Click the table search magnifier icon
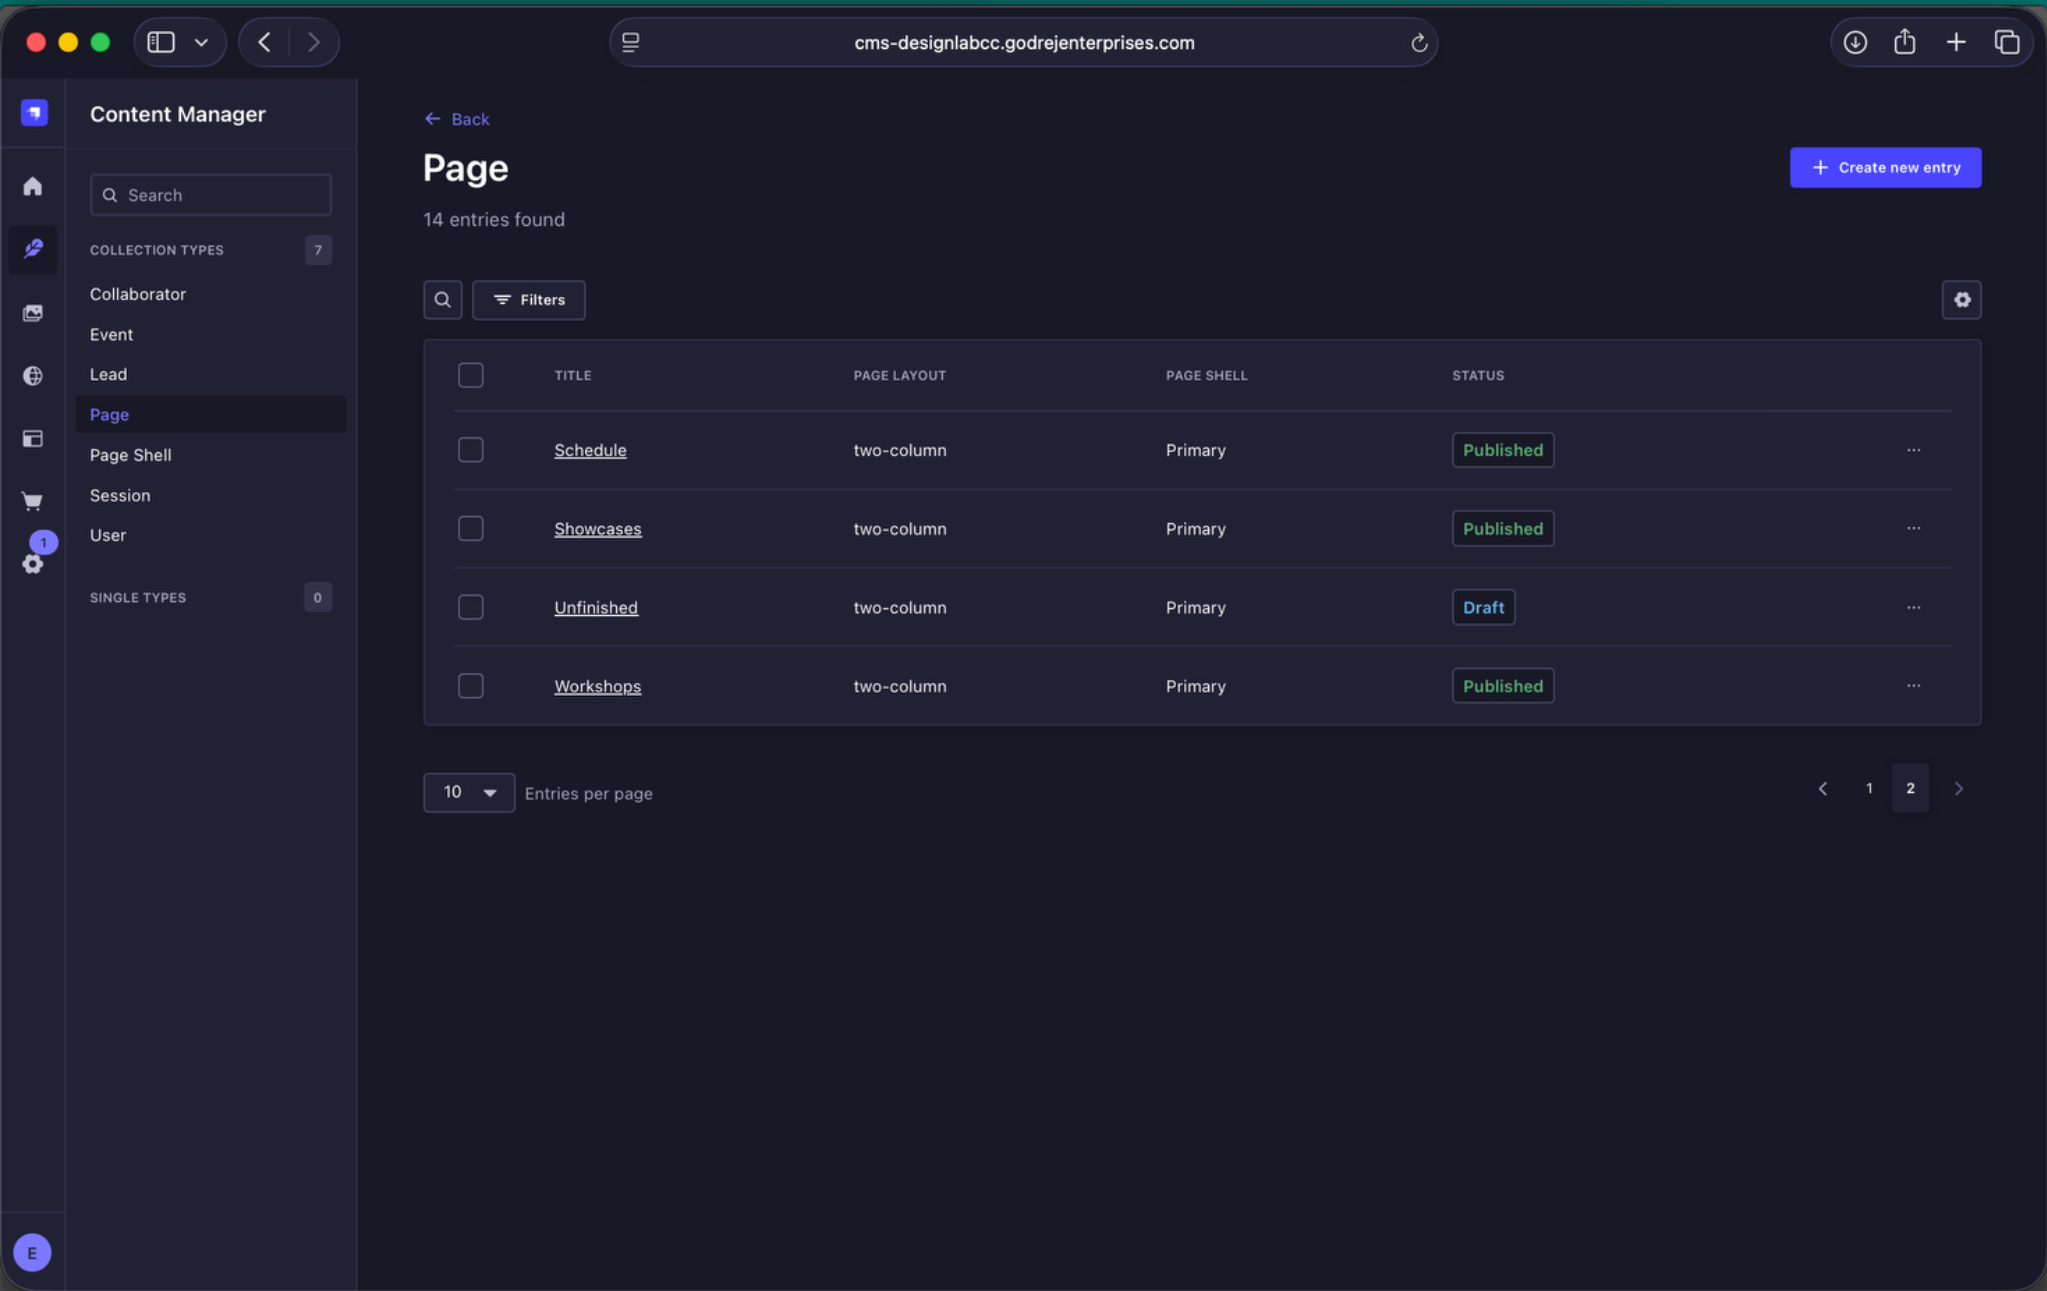This screenshot has height=1291, width=2047. tap(442, 300)
